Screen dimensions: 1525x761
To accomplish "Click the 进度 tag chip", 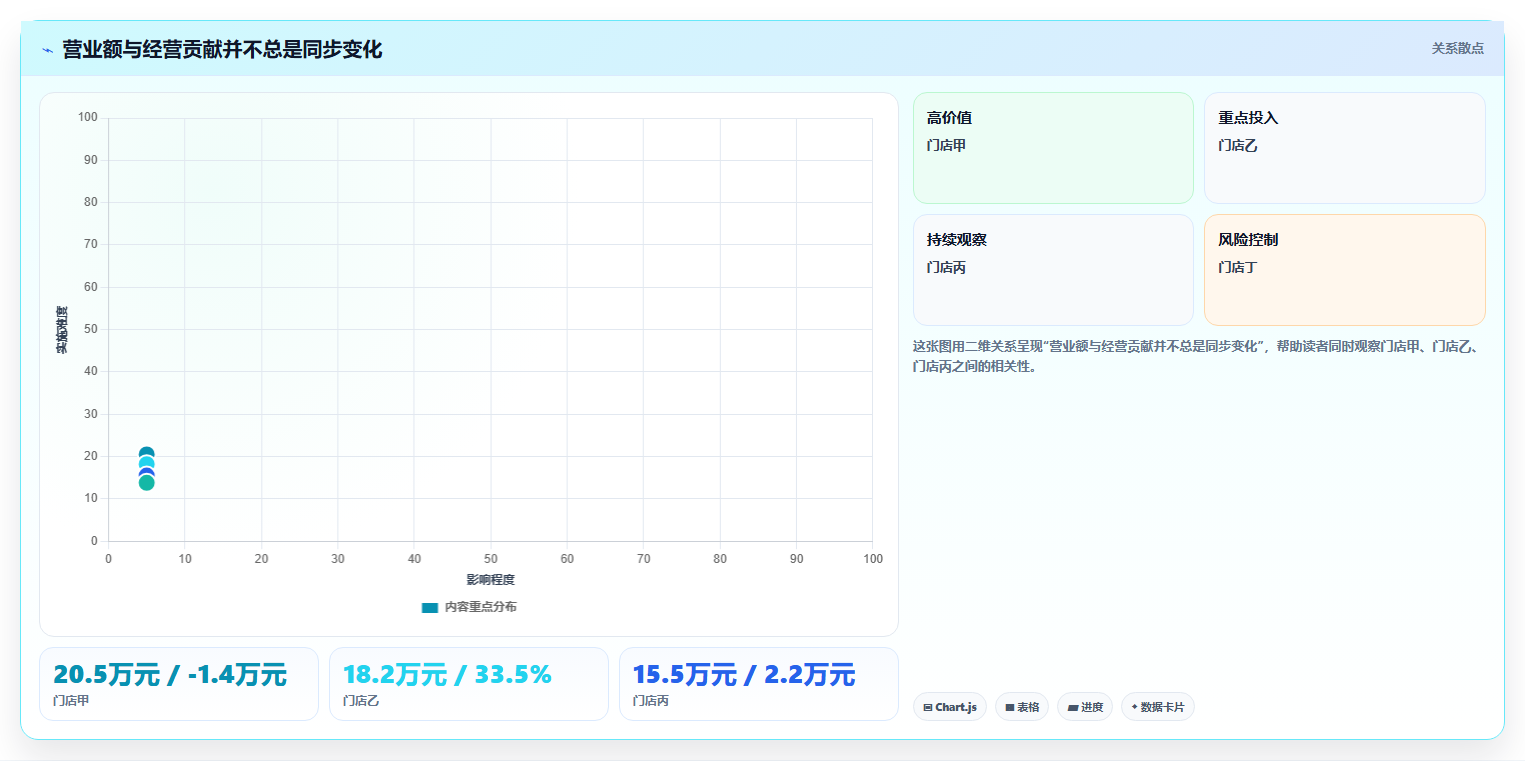I will click(1084, 707).
